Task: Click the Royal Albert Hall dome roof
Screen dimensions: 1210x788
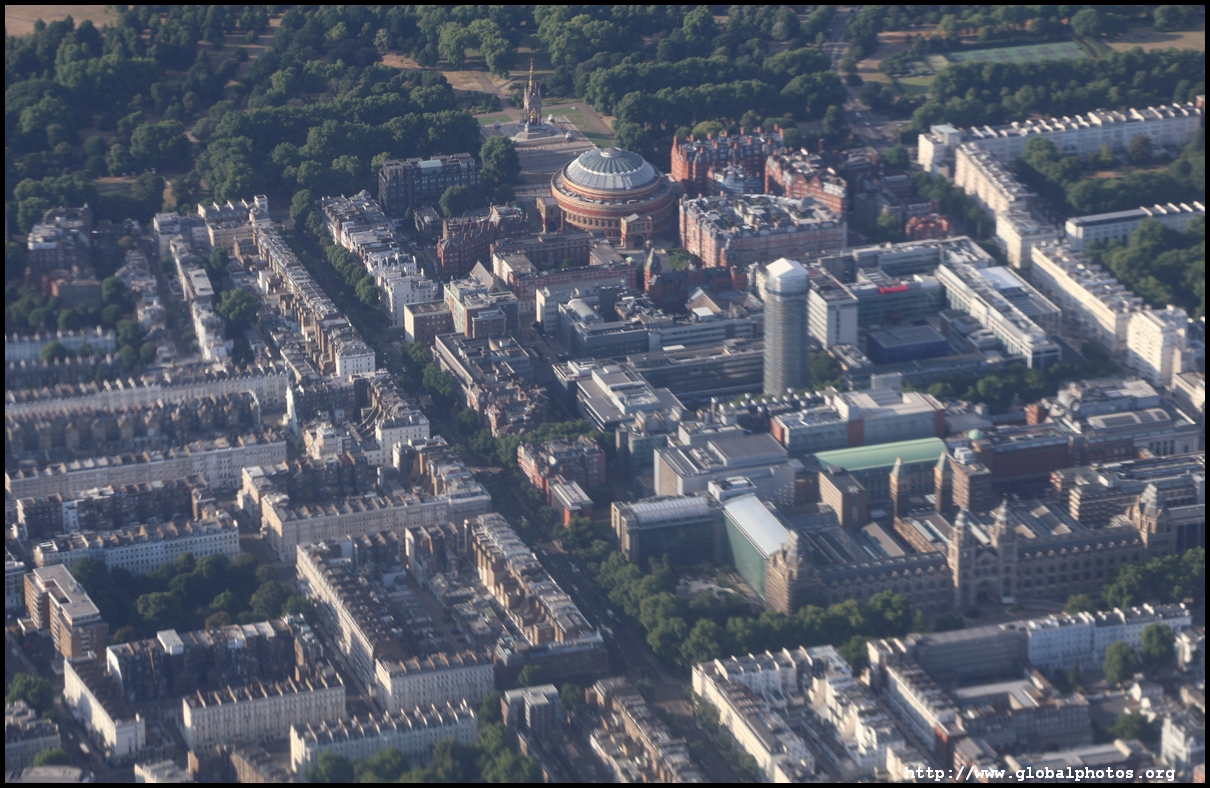Action: click(x=610, y=171)
